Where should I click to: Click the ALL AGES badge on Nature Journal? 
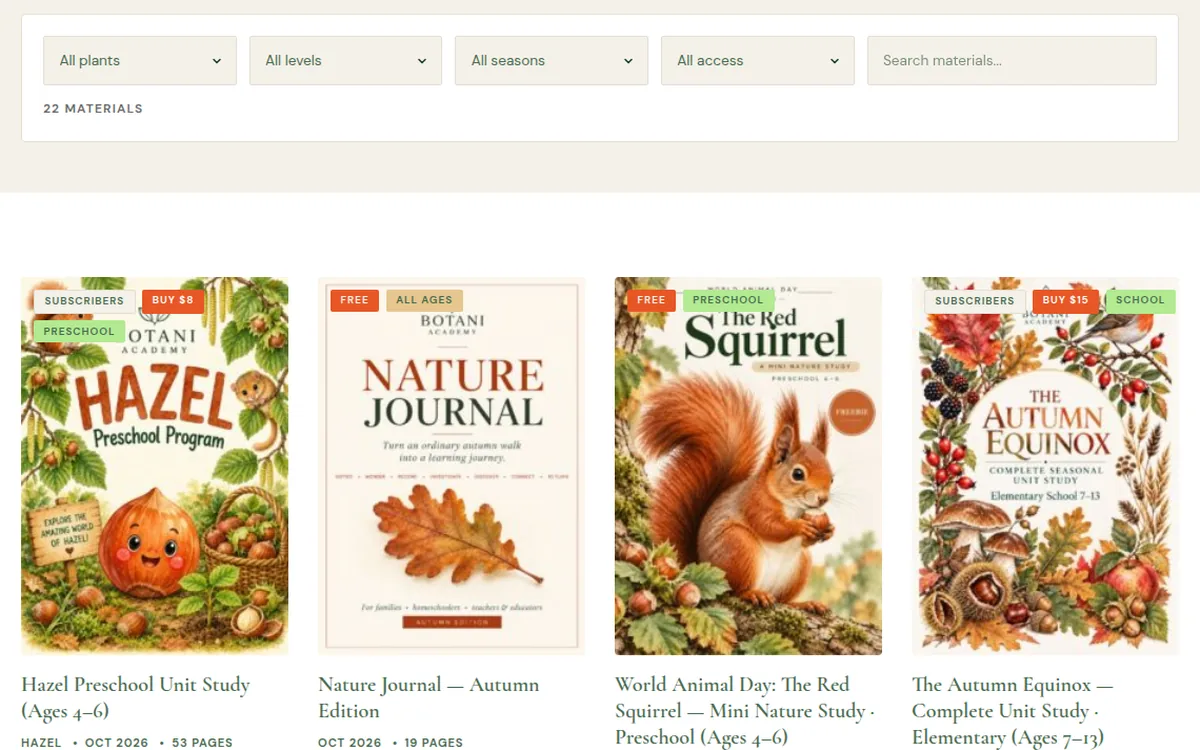(x=424, y=300)
